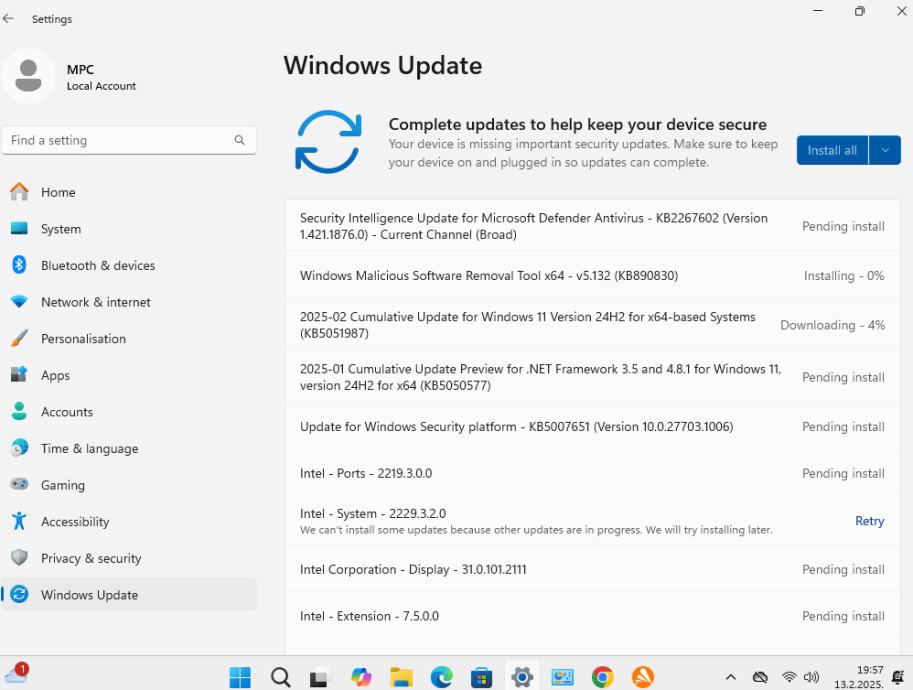Open the Windows Start menu
This screenshot has width=913, height=690.
240,677
